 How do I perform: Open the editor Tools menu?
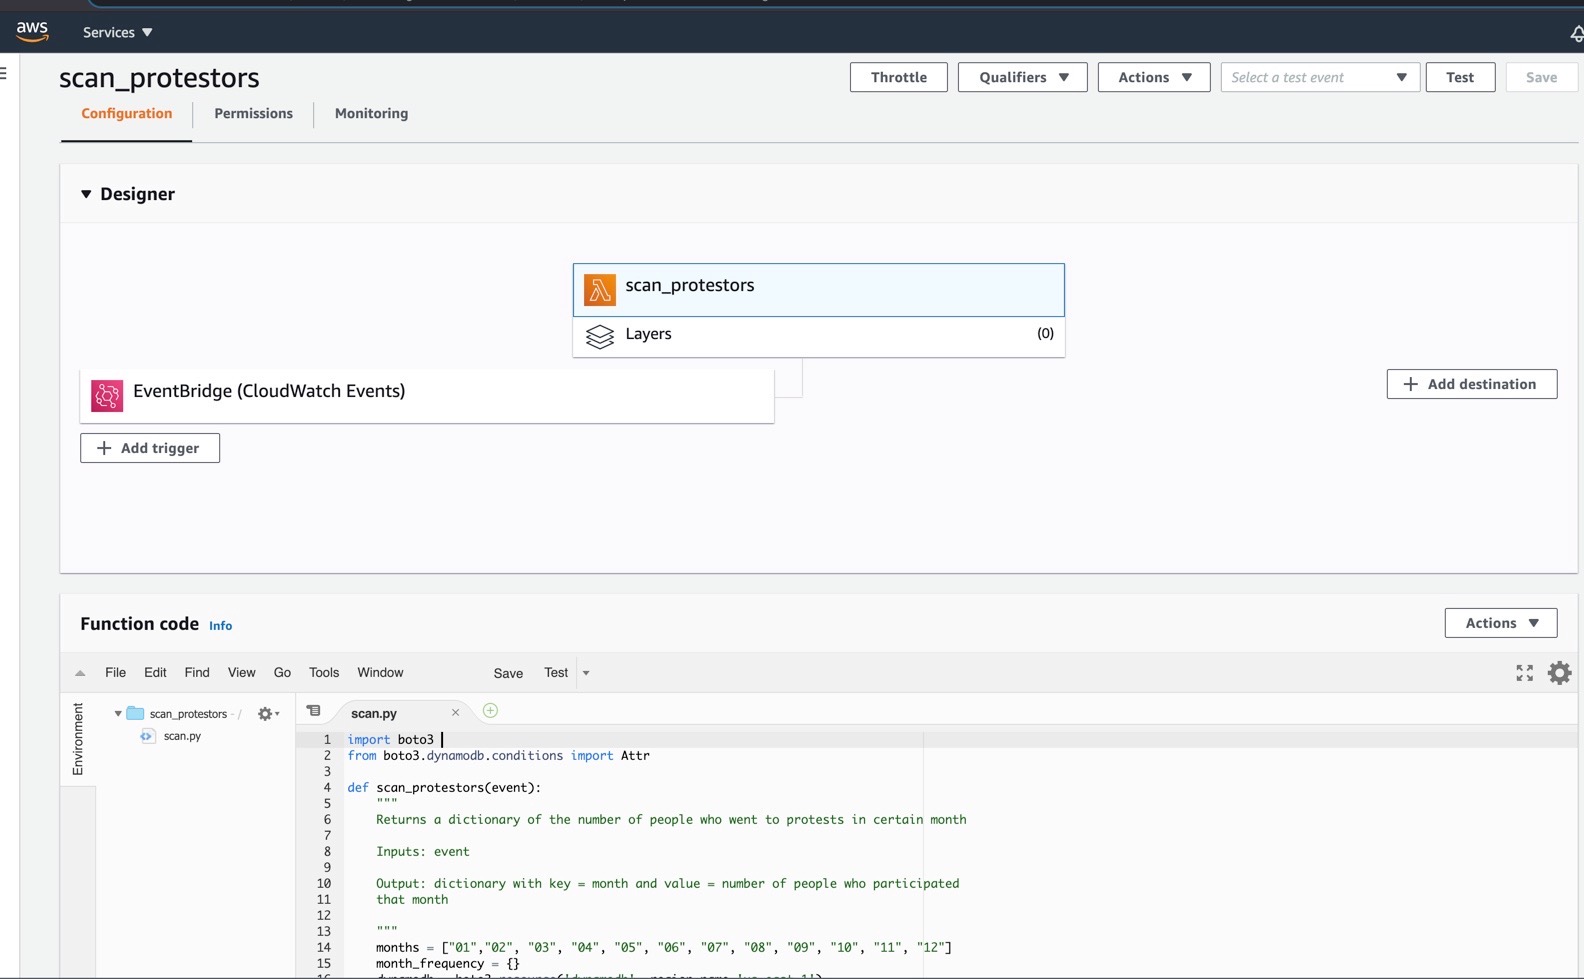tap(324, 673)
